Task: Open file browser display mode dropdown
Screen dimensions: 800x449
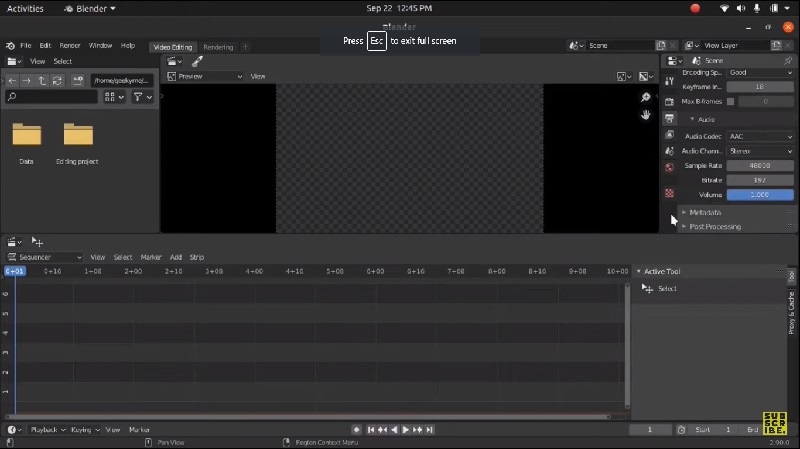Action: point(114,97)
